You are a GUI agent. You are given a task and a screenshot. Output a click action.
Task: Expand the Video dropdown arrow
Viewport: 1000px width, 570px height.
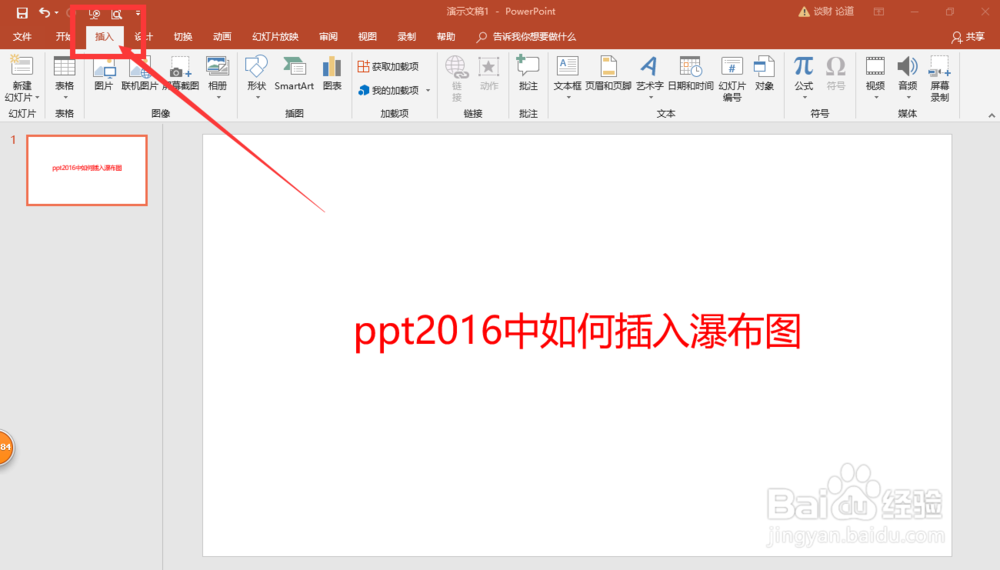pos(876,98)
